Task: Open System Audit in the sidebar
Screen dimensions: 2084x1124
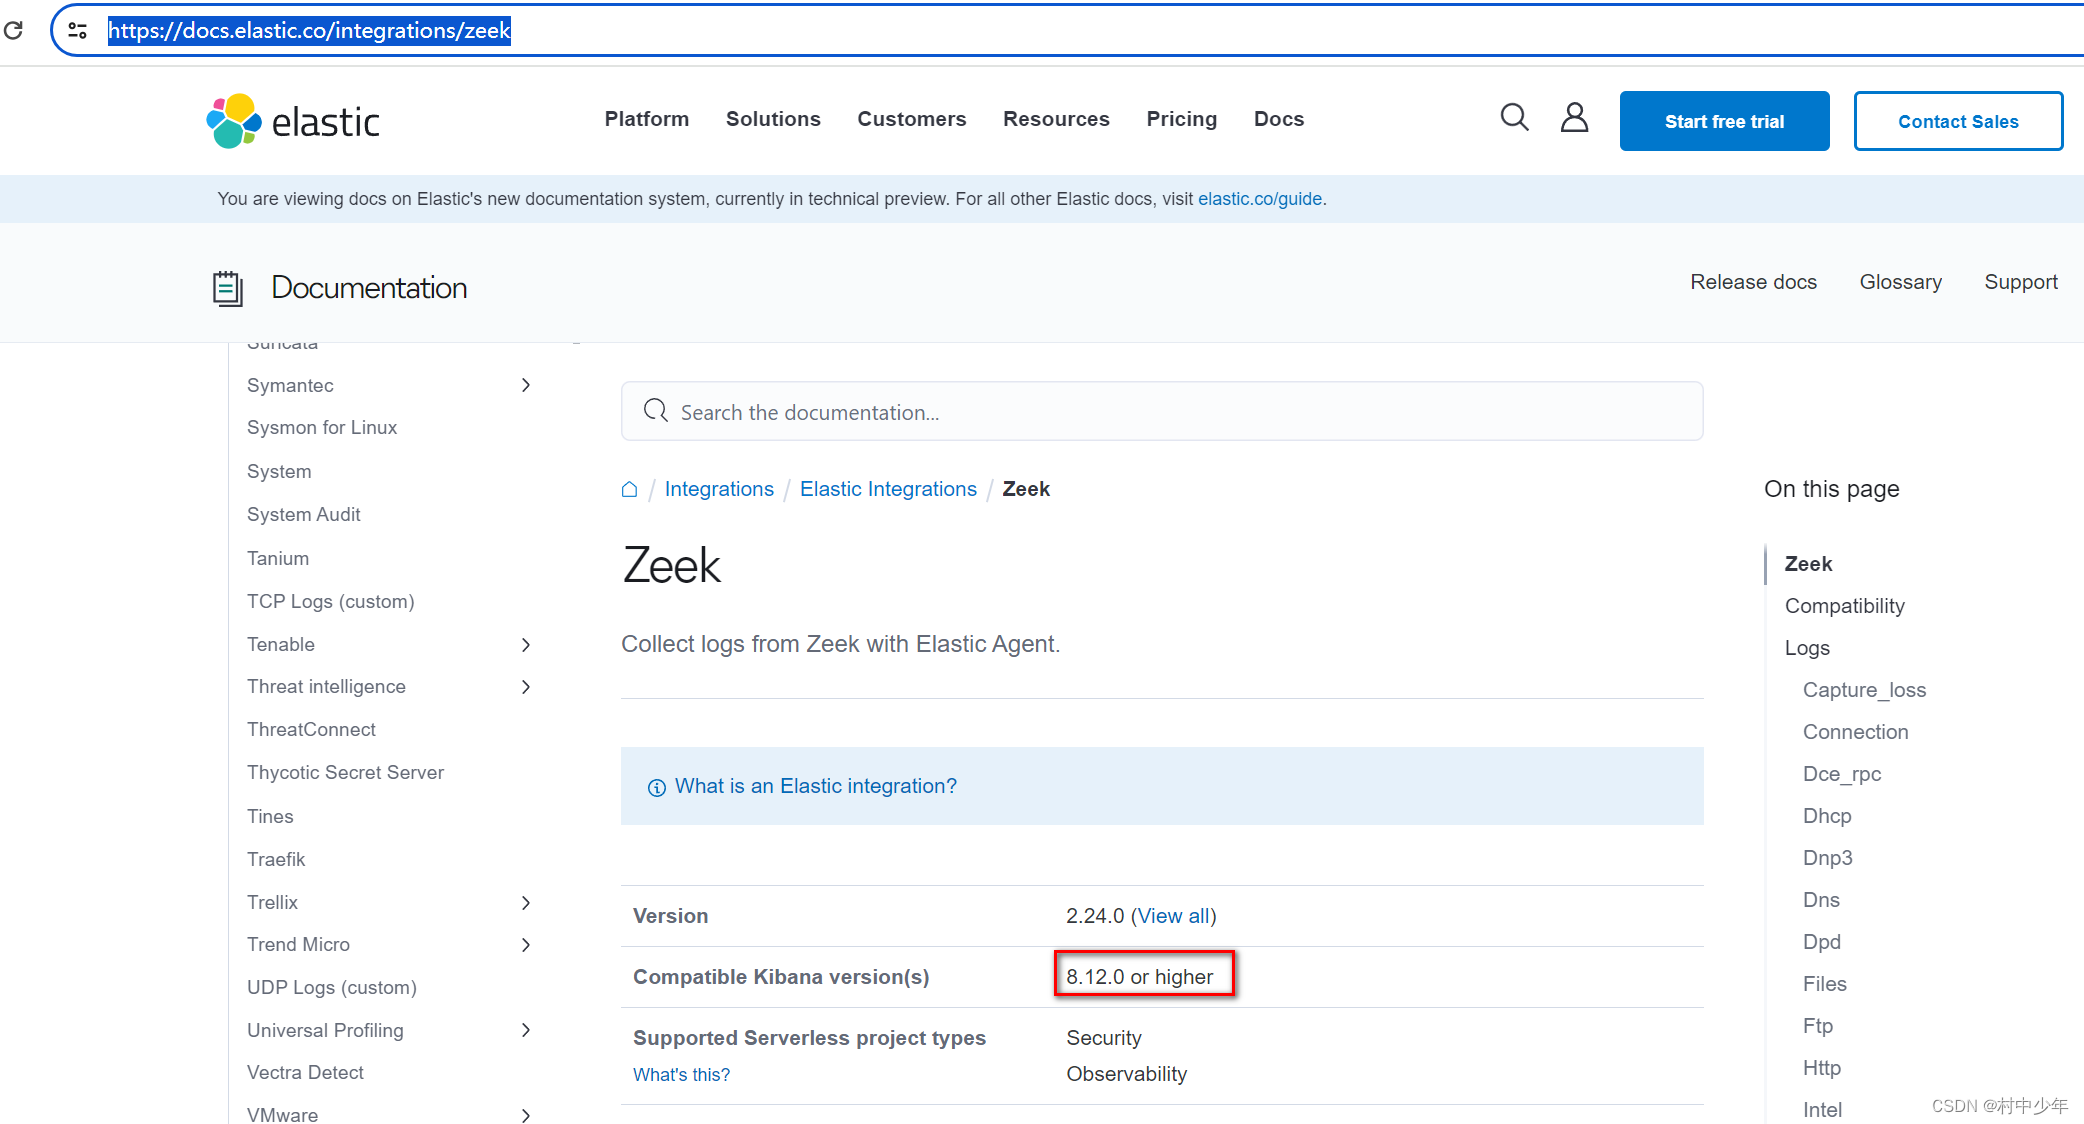Action: click(304, 515)
